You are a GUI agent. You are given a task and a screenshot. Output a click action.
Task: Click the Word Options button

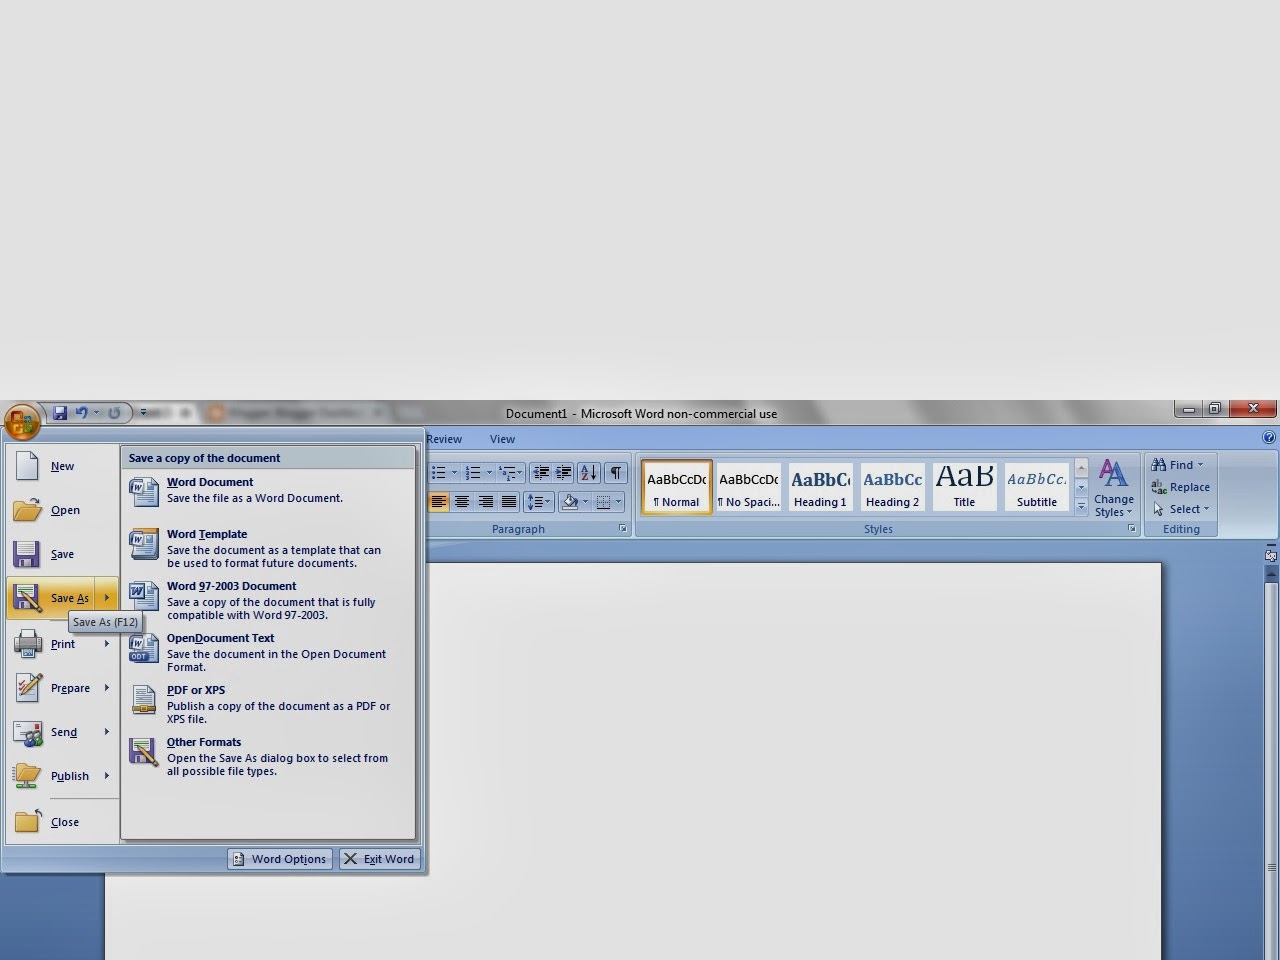coord(279,858)
